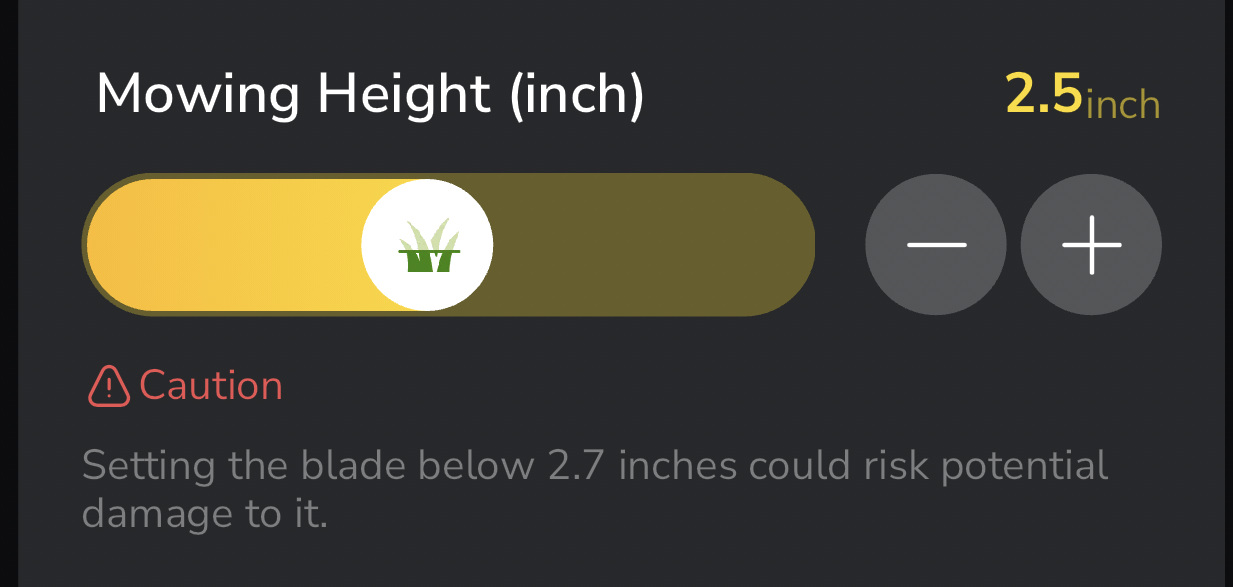
Task: Decrease mowing height with the minus button
Action: (935, 245)
